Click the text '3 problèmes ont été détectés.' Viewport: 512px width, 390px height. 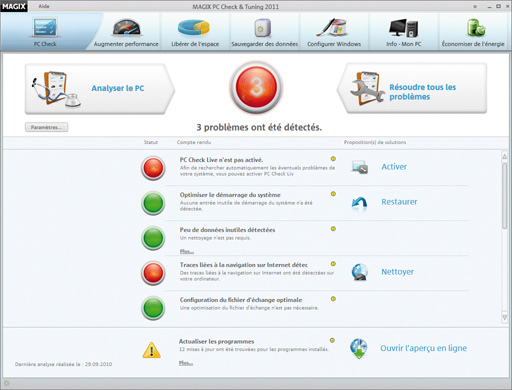coord(259,127)
